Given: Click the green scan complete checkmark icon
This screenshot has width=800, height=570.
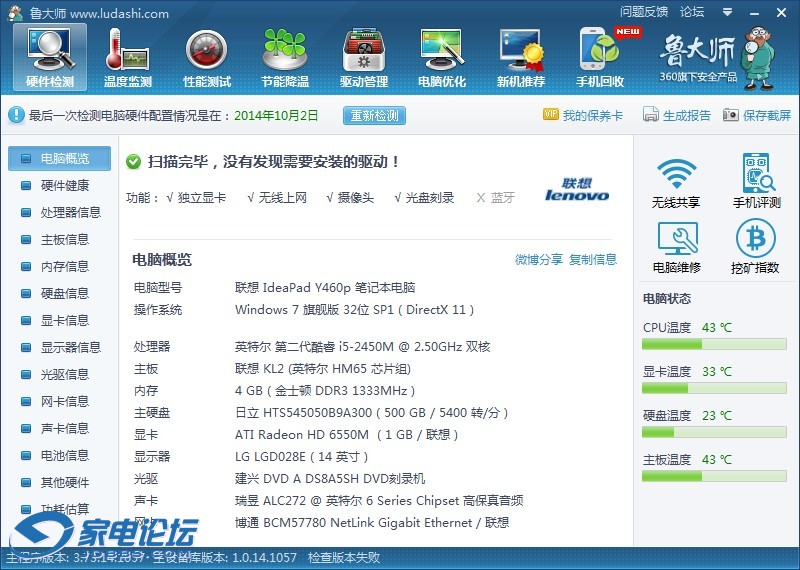Looking at the screenshot, I should click(x=133, y=162).
